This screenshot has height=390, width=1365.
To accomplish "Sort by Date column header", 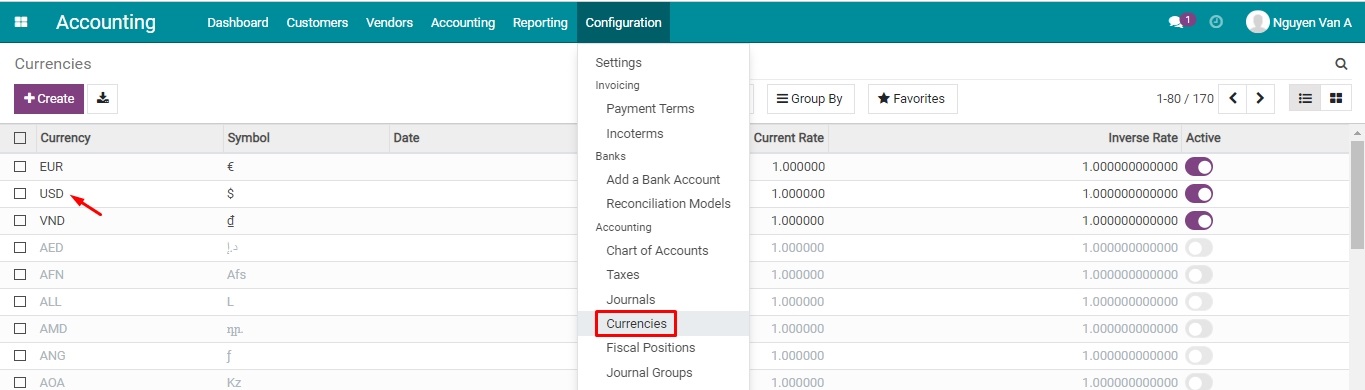I will (x=483, y=138).
